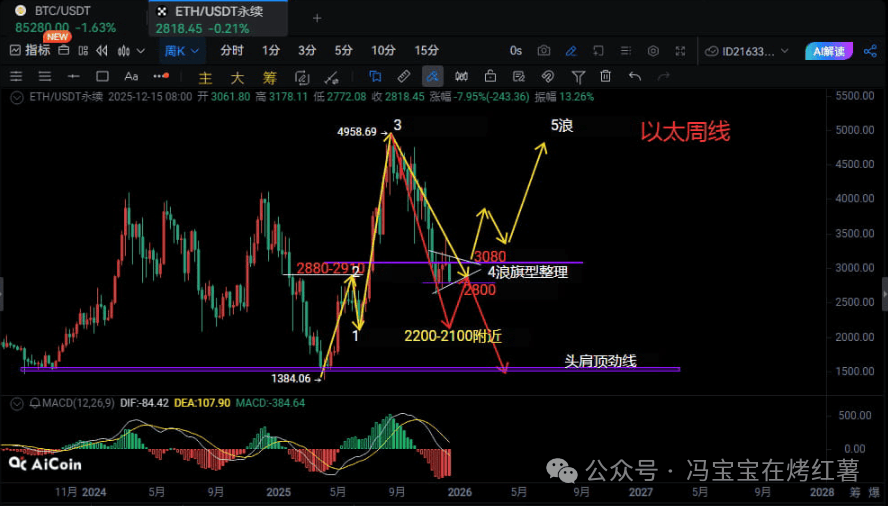888x506 pixels.
Task: Toggle the lock drawings icon
Action: coord(490,76)
